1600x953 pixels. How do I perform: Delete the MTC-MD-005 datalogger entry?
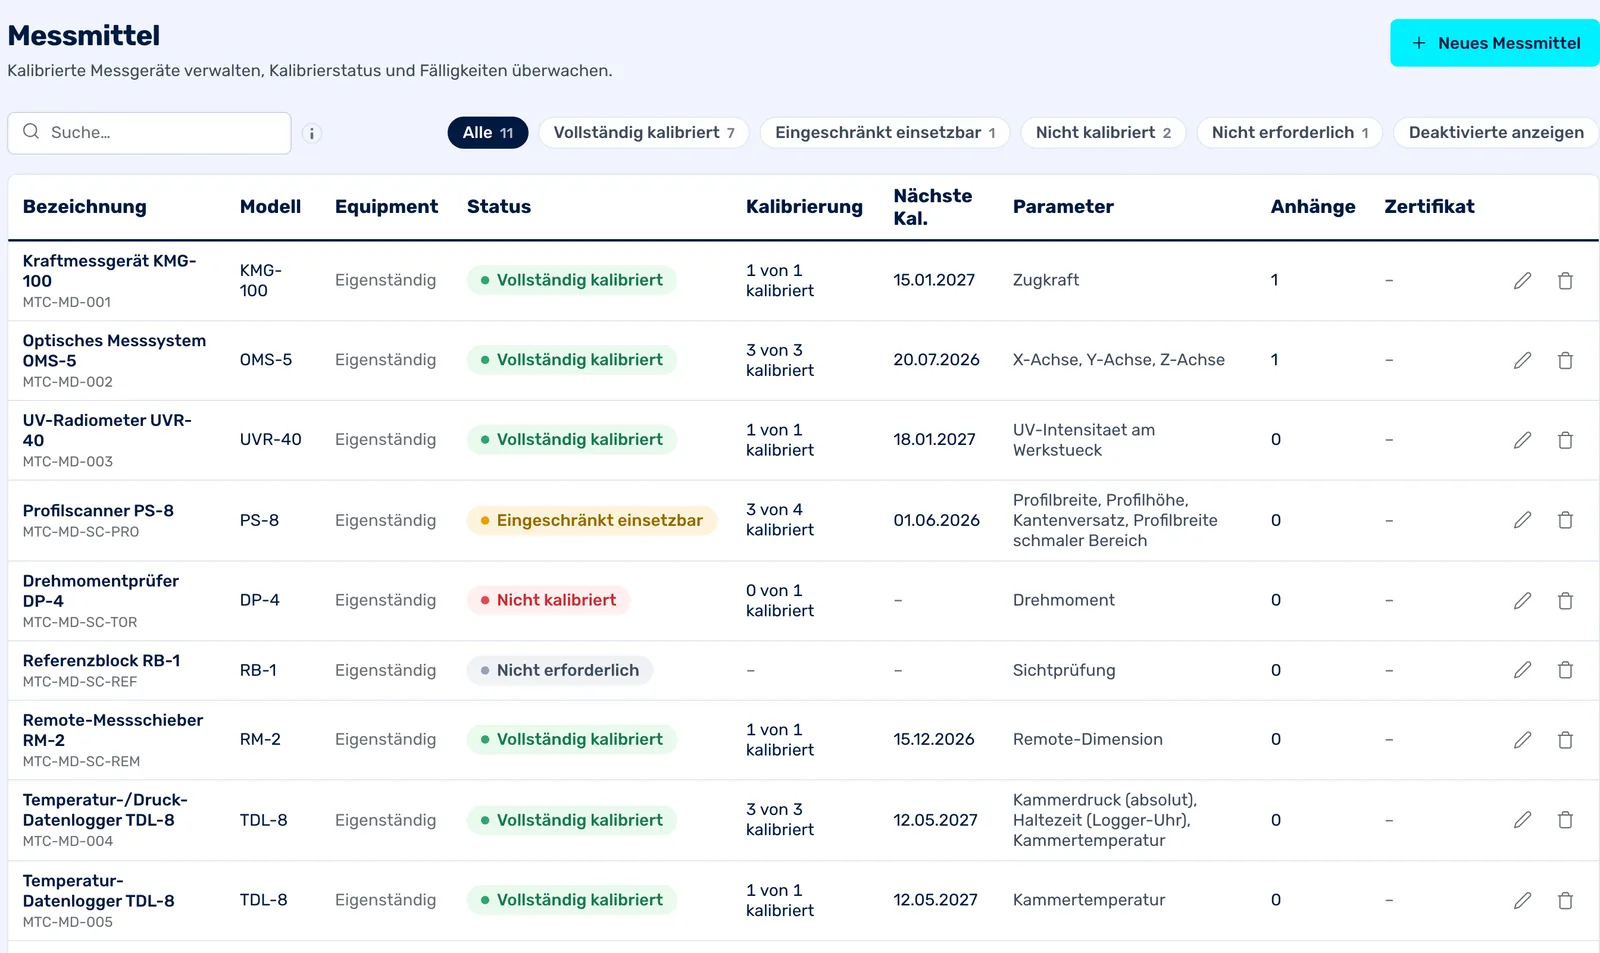coord(1565,901)
